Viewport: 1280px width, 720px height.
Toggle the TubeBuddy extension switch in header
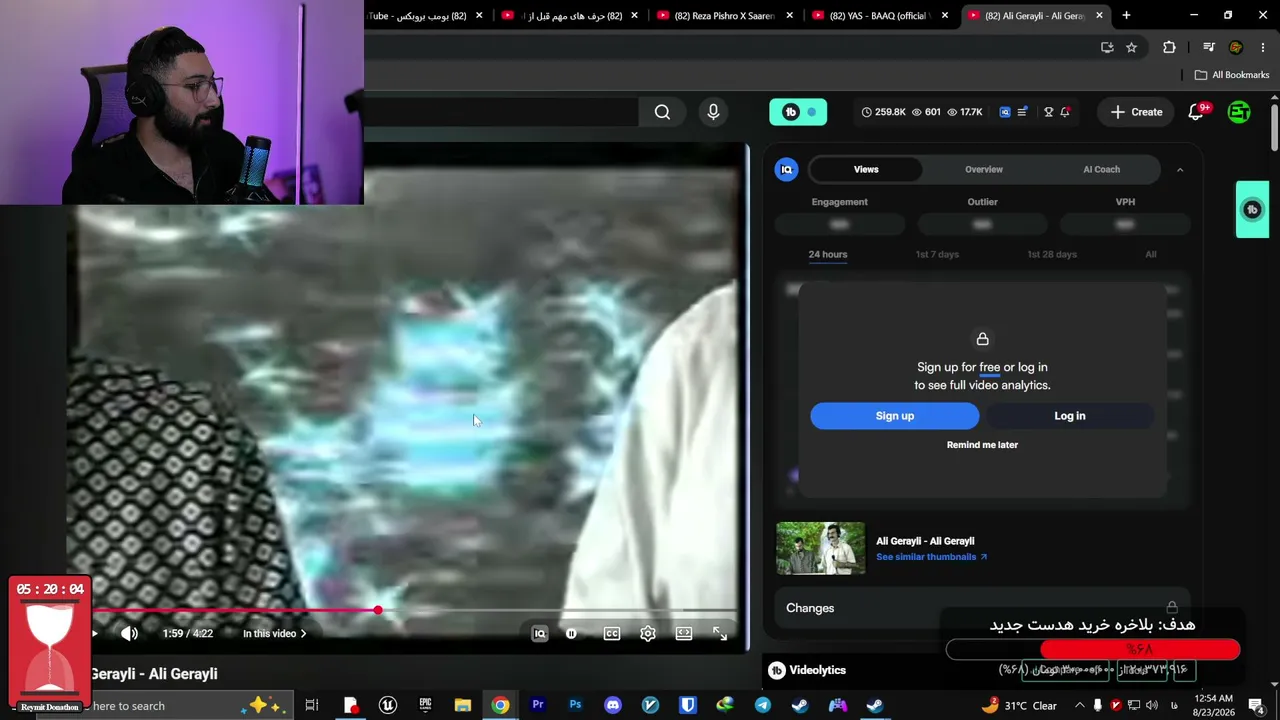click(x=798, y=112)
